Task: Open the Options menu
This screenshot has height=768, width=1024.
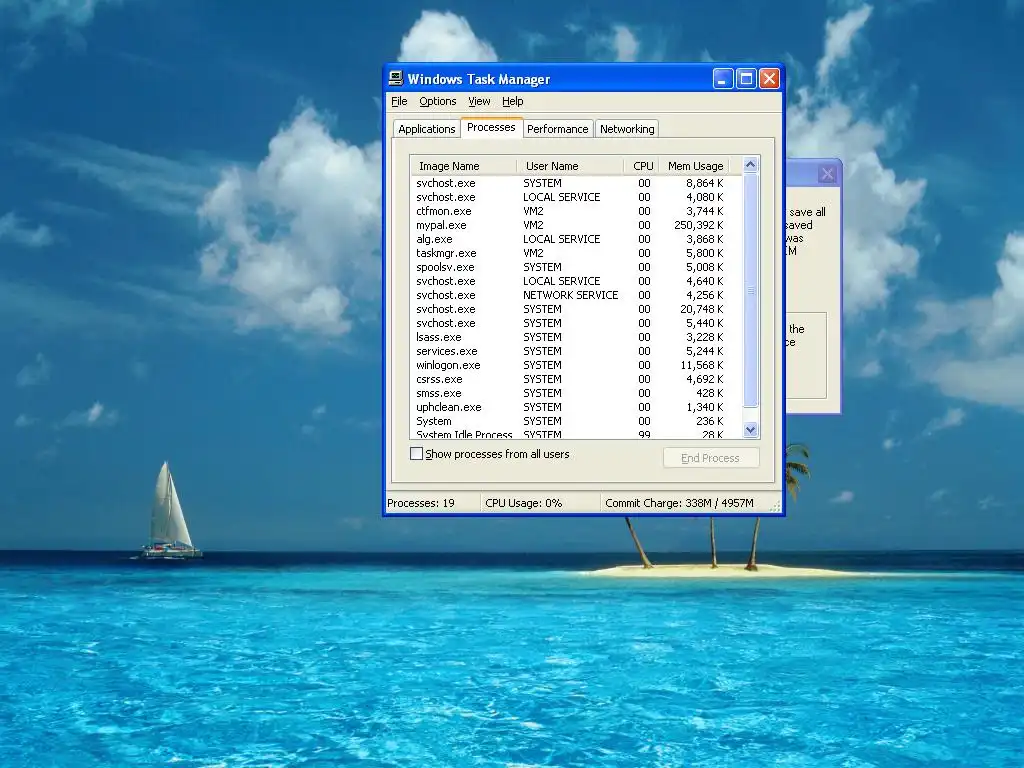Action: (x=438, y=101)
